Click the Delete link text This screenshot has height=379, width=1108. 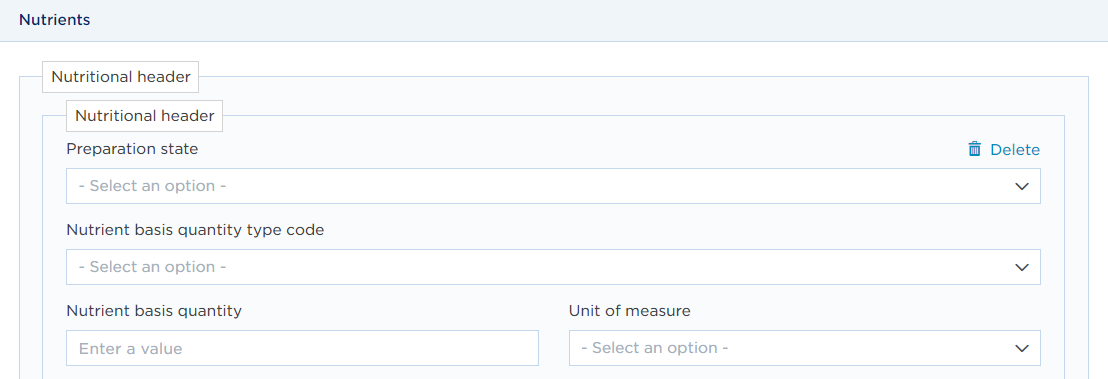click(1015, 150)
